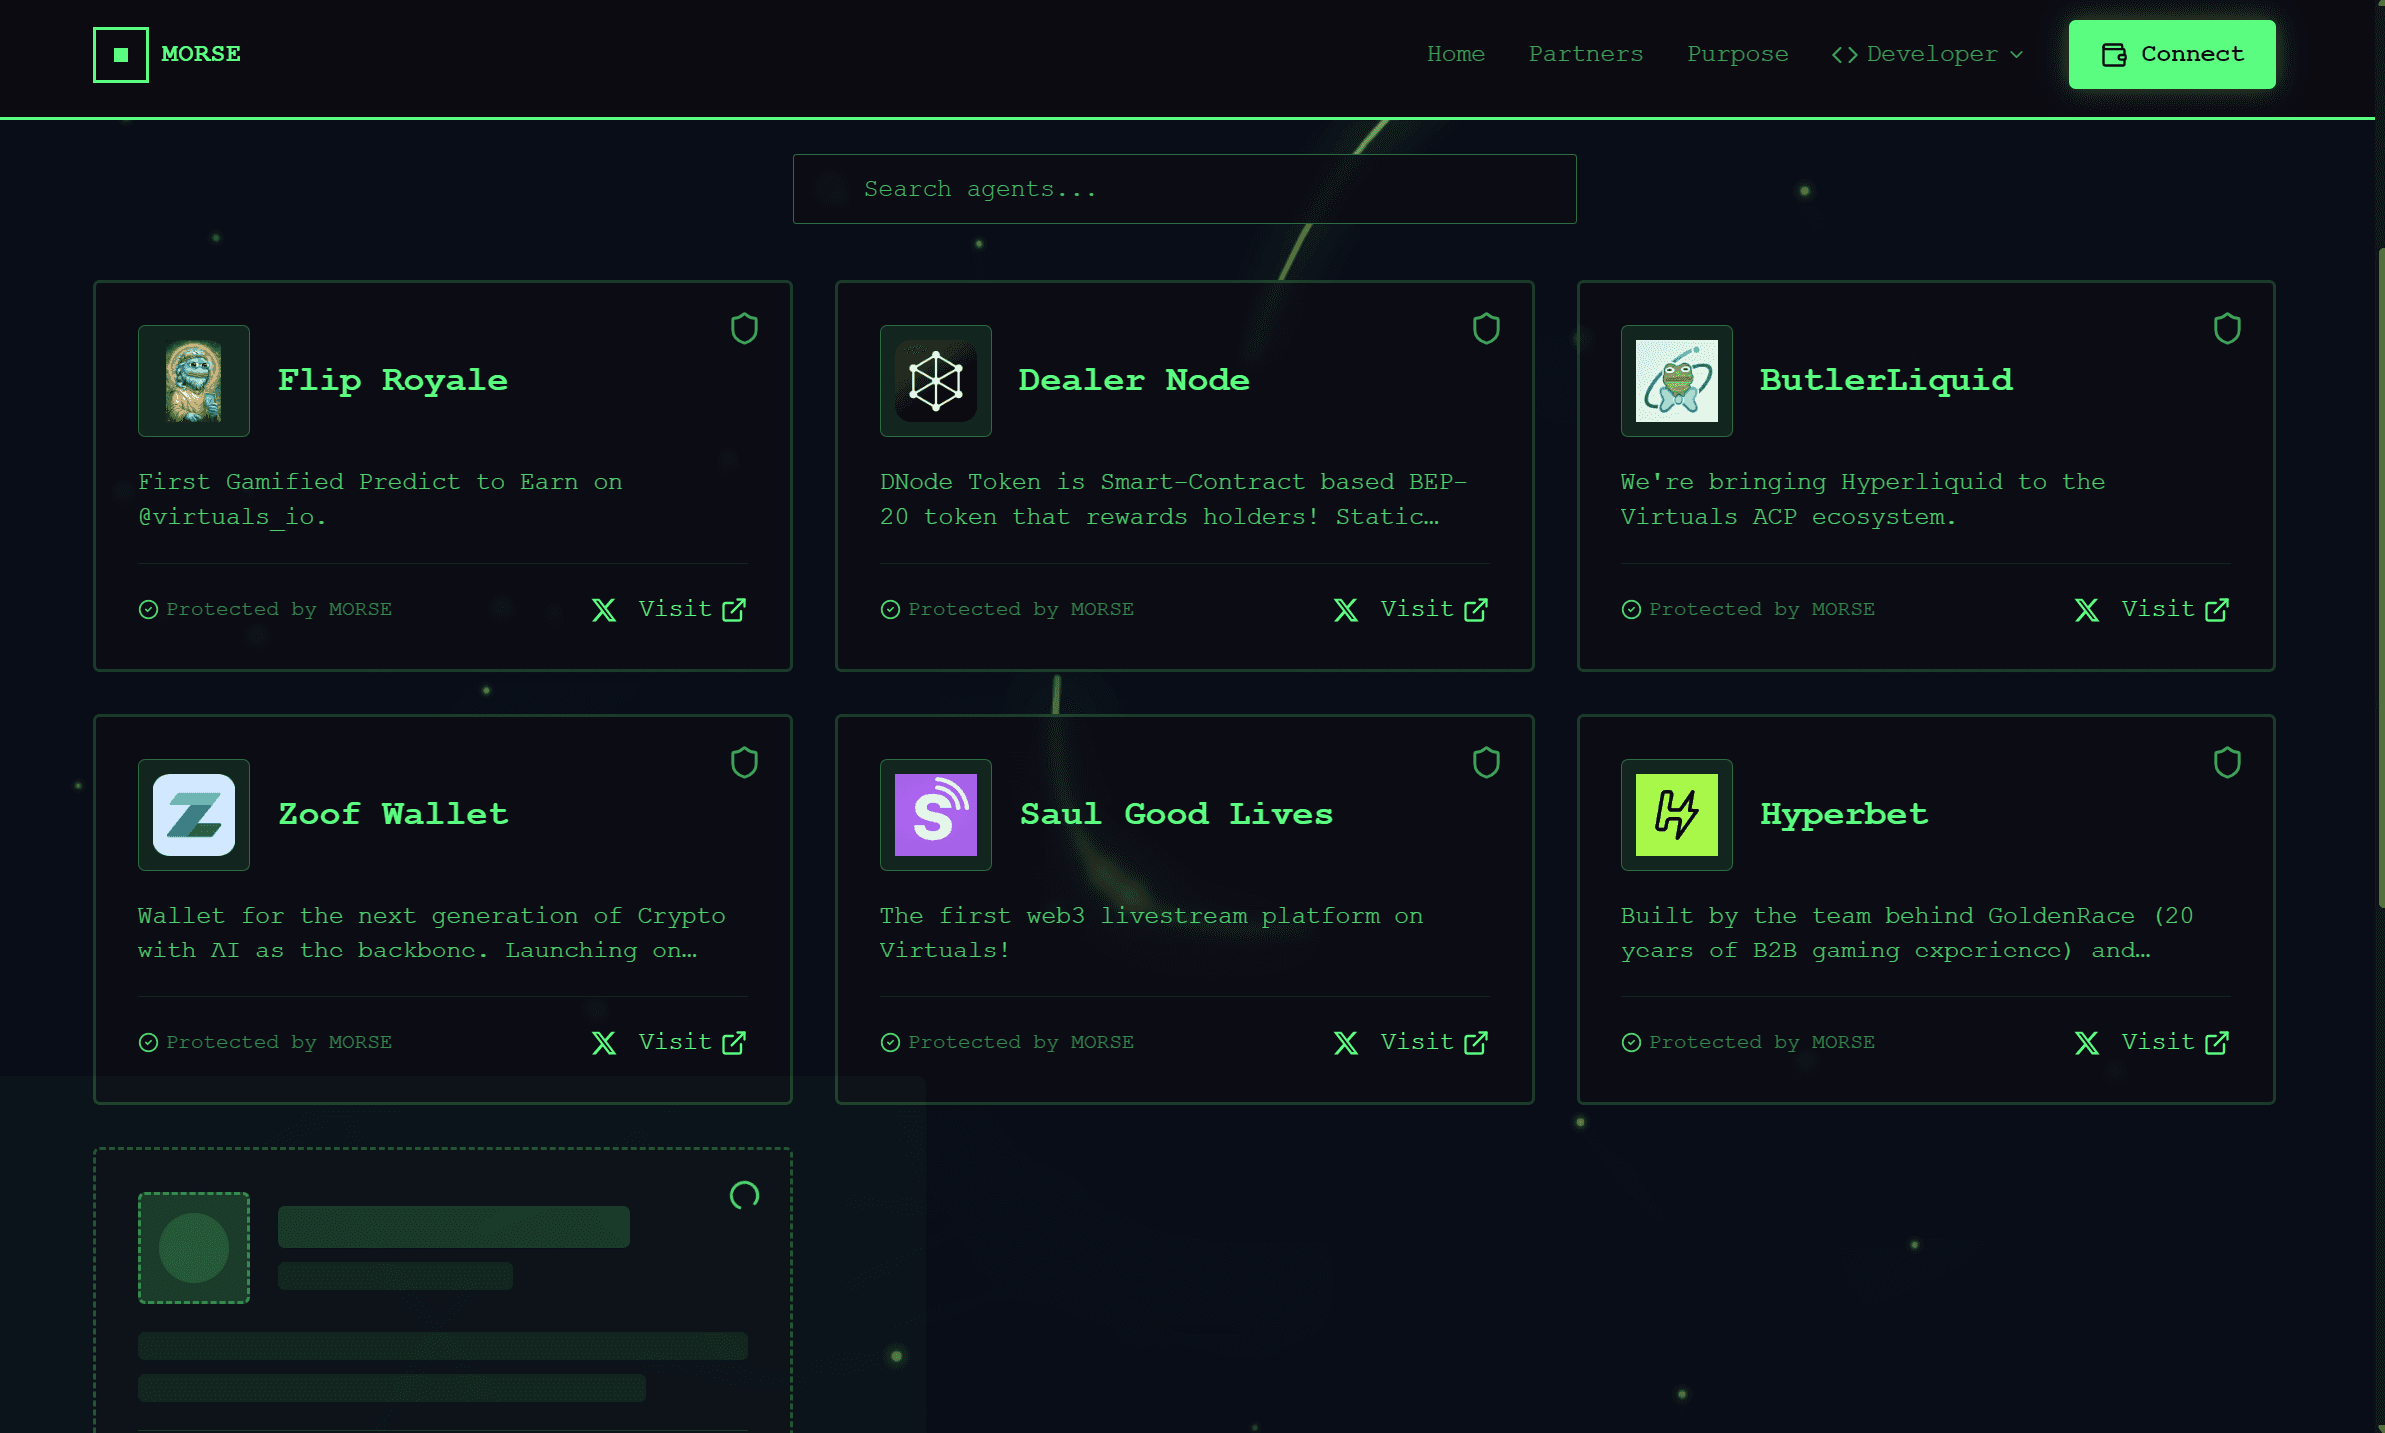Open Flip Royale's X profile
Screen dimensions: 2385x1433
(x=604, y=609)
